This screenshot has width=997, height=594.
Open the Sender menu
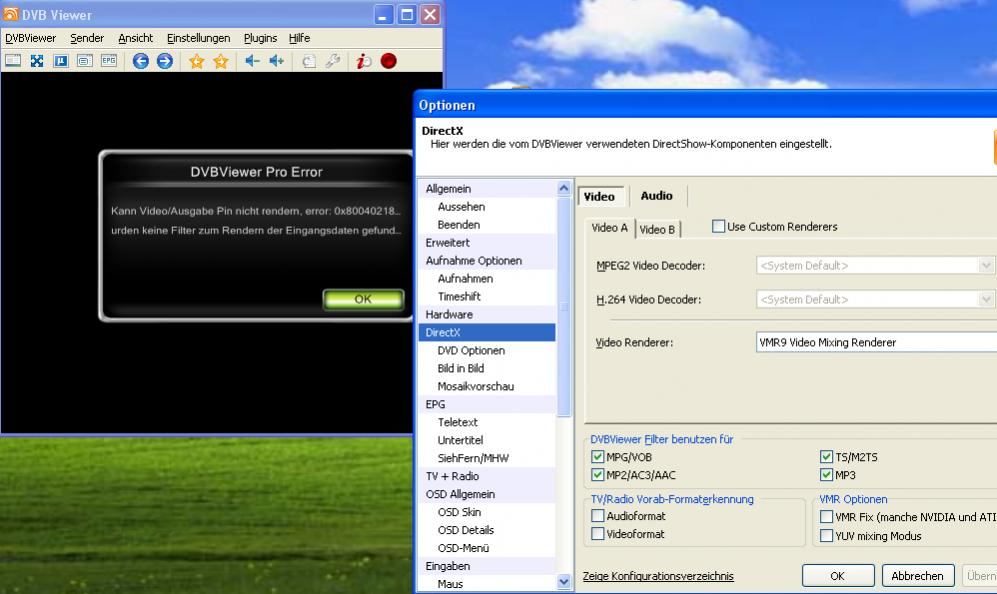[x=86, y=38]
